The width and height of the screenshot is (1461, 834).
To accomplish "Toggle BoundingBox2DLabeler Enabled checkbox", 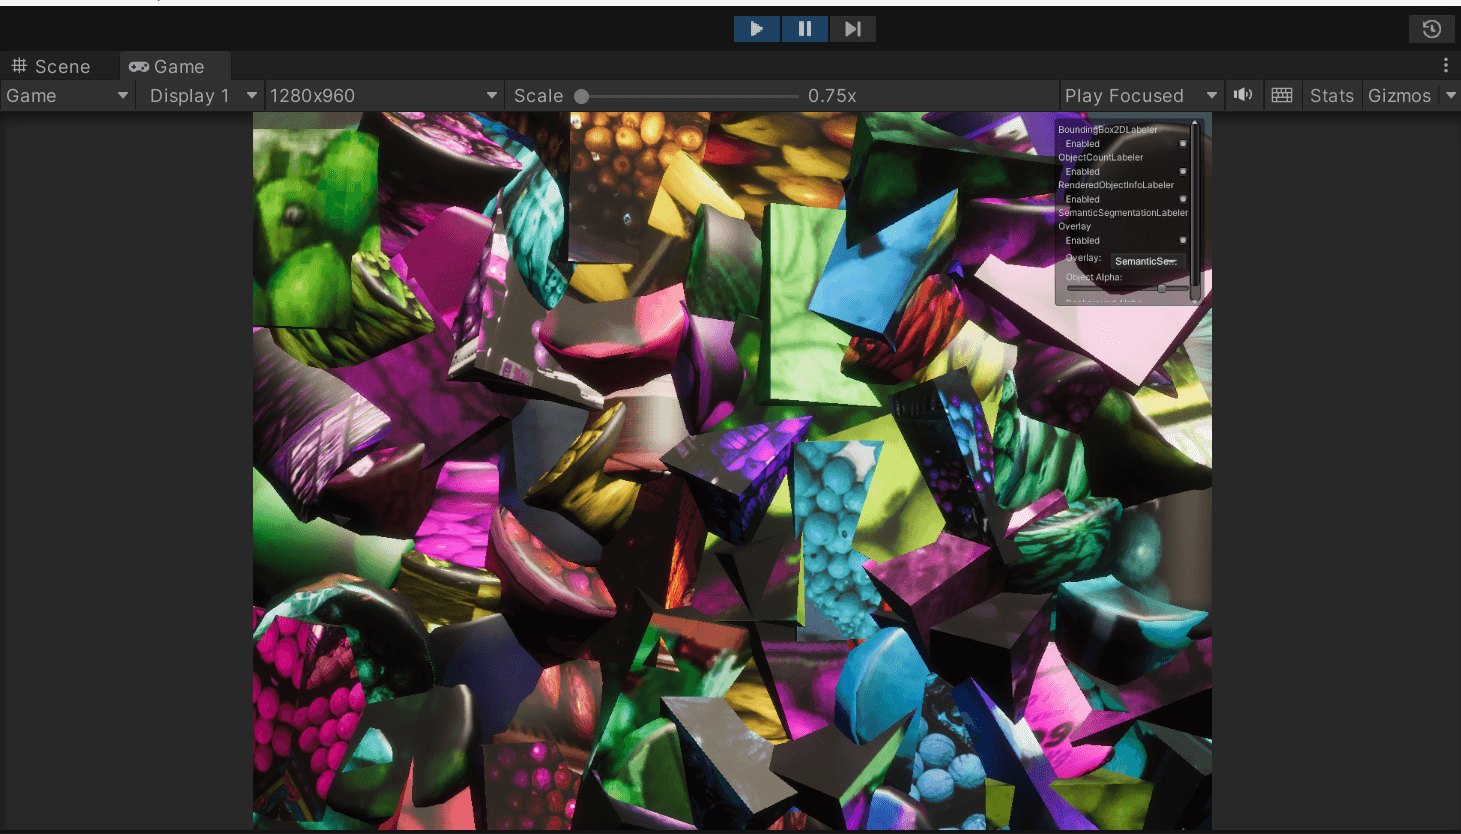I will [1183, 144].
